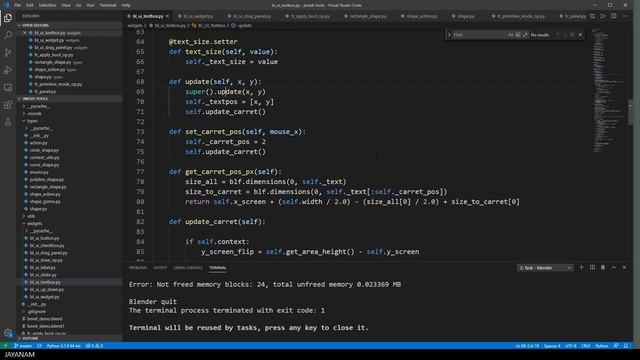The image size is (640, 360).
Task: Open errors and warnings count in status bar
Action: [94, 346]
